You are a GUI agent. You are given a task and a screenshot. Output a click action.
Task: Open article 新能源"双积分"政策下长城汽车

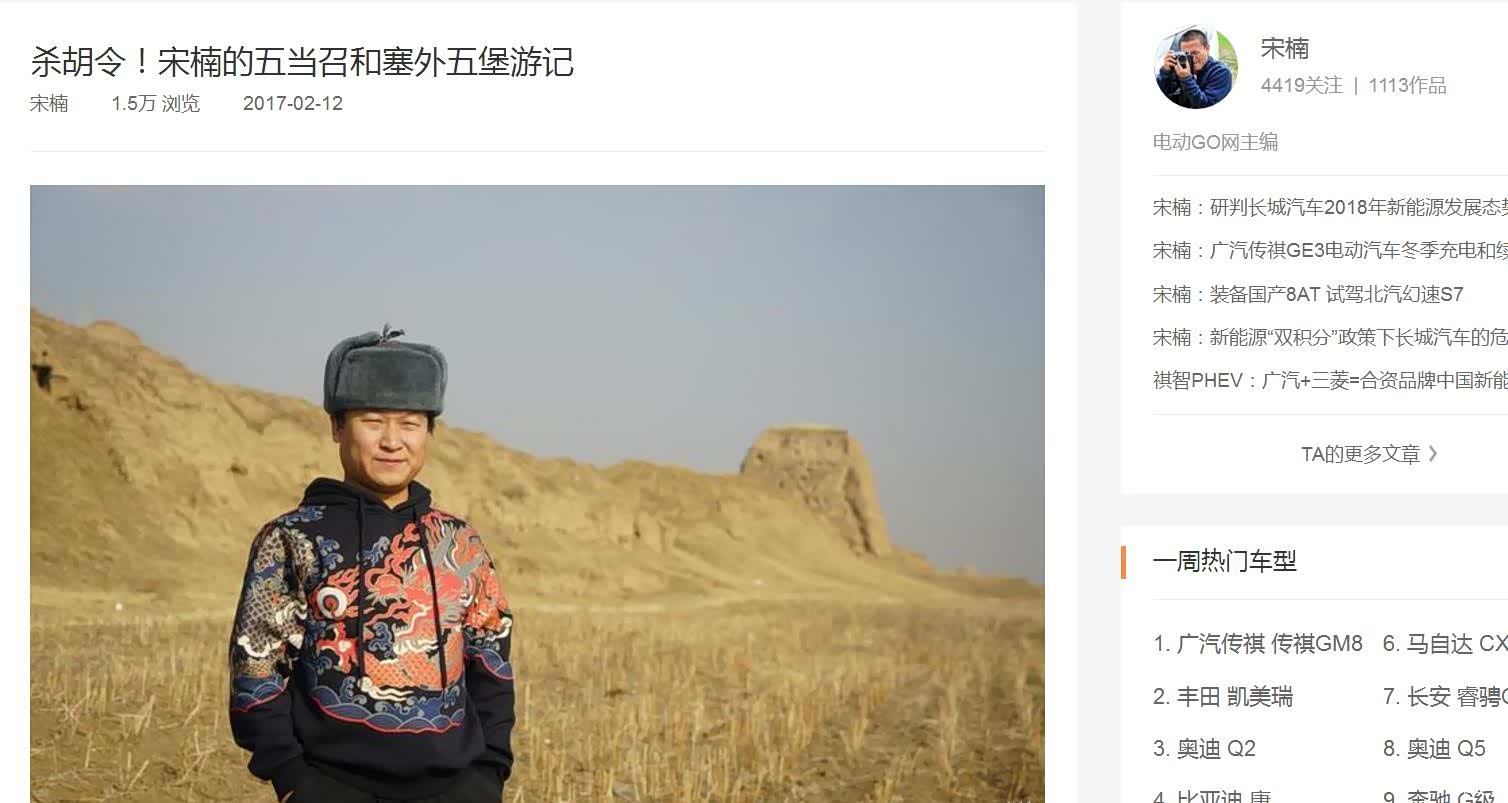(1330, 337)
